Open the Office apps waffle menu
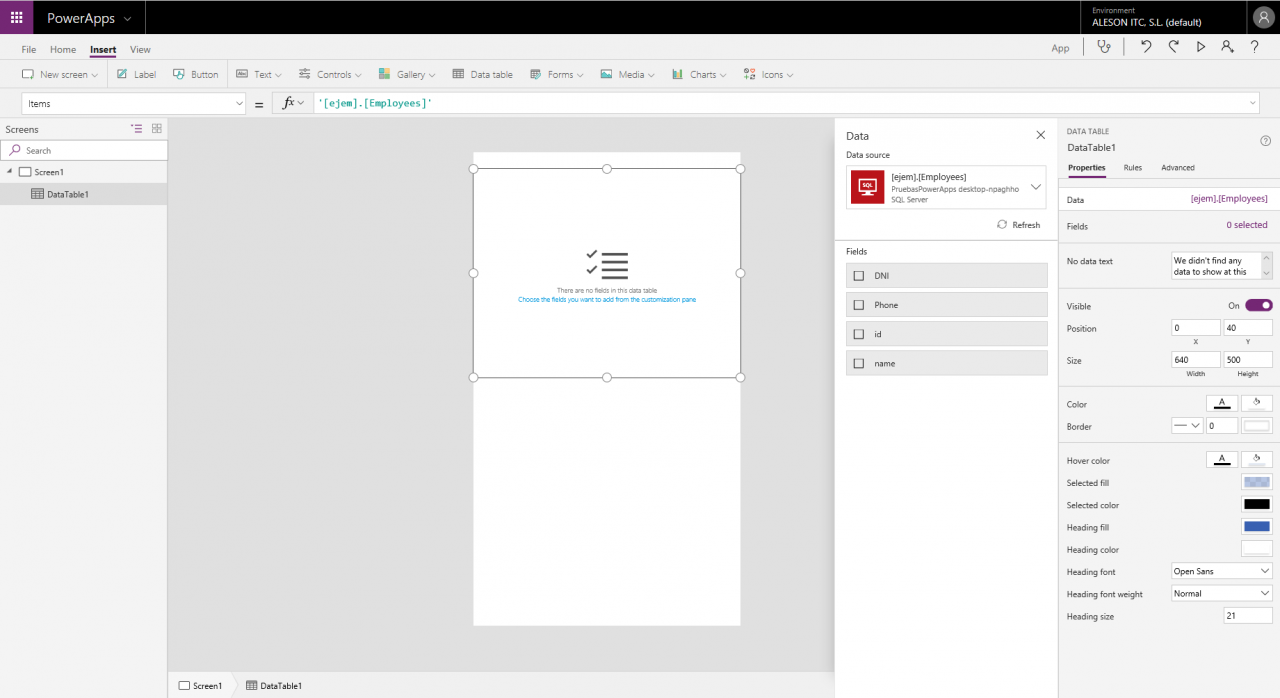The height and width of the screenshot is (698, 1280). [x=15, y=17]
